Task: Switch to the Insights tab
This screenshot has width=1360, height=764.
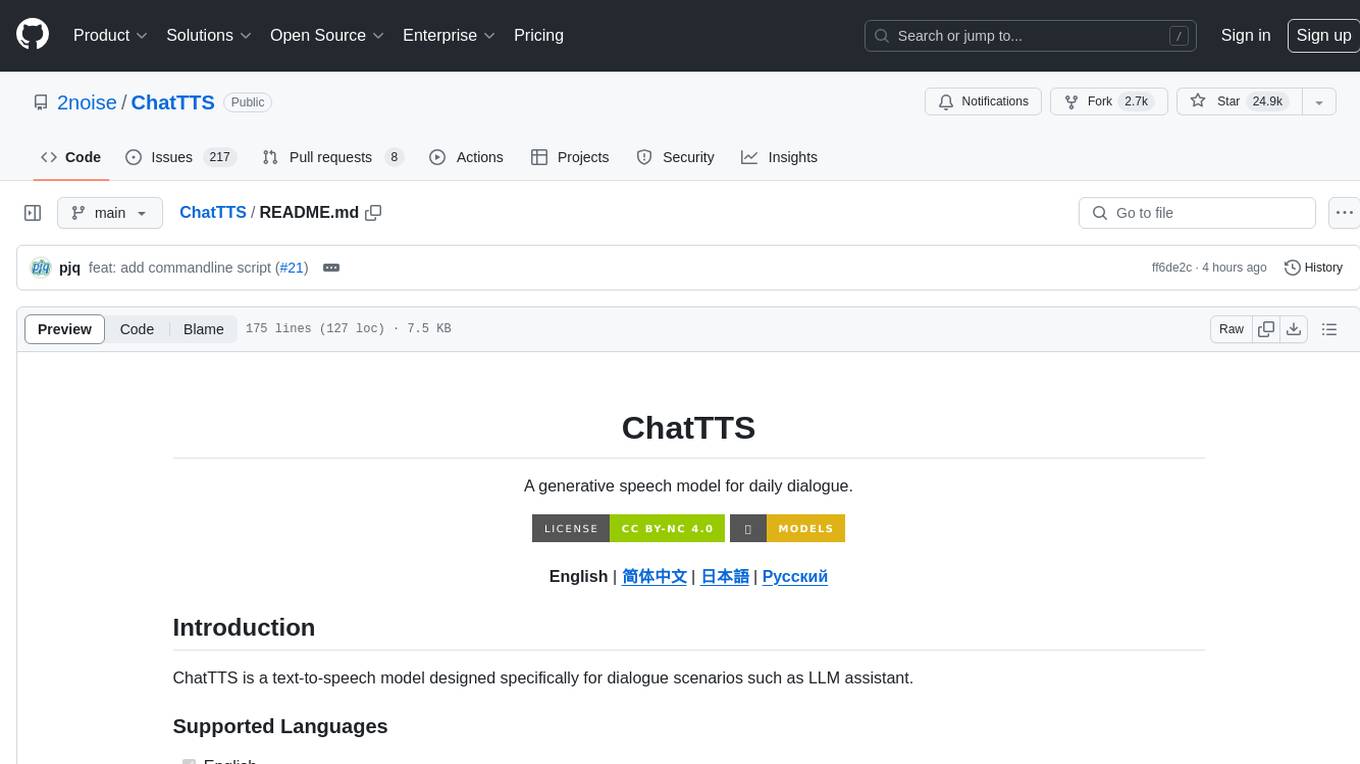Action: click(779, 157)
